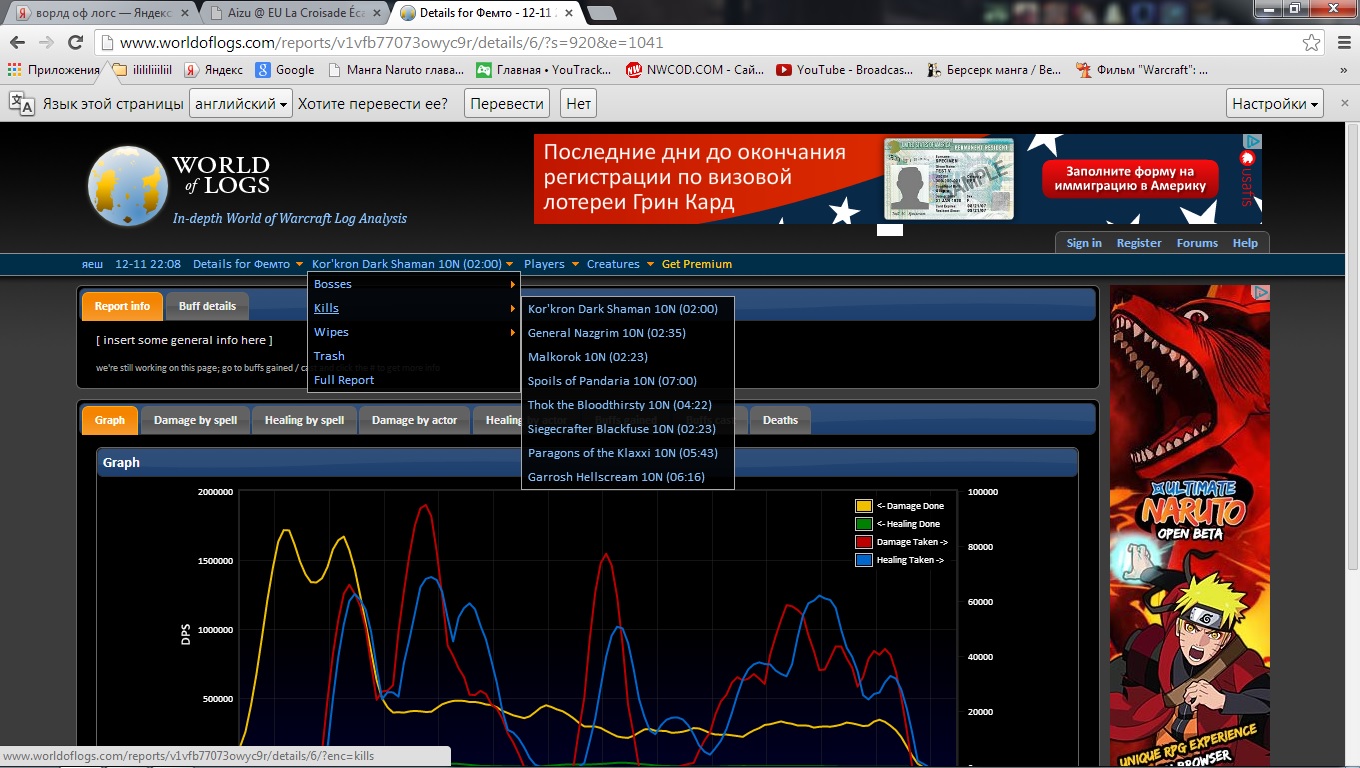Open the YouTube Broadcast bookmark
The width and height of the screenshot is (1360, 768).
tap(845, 70)
